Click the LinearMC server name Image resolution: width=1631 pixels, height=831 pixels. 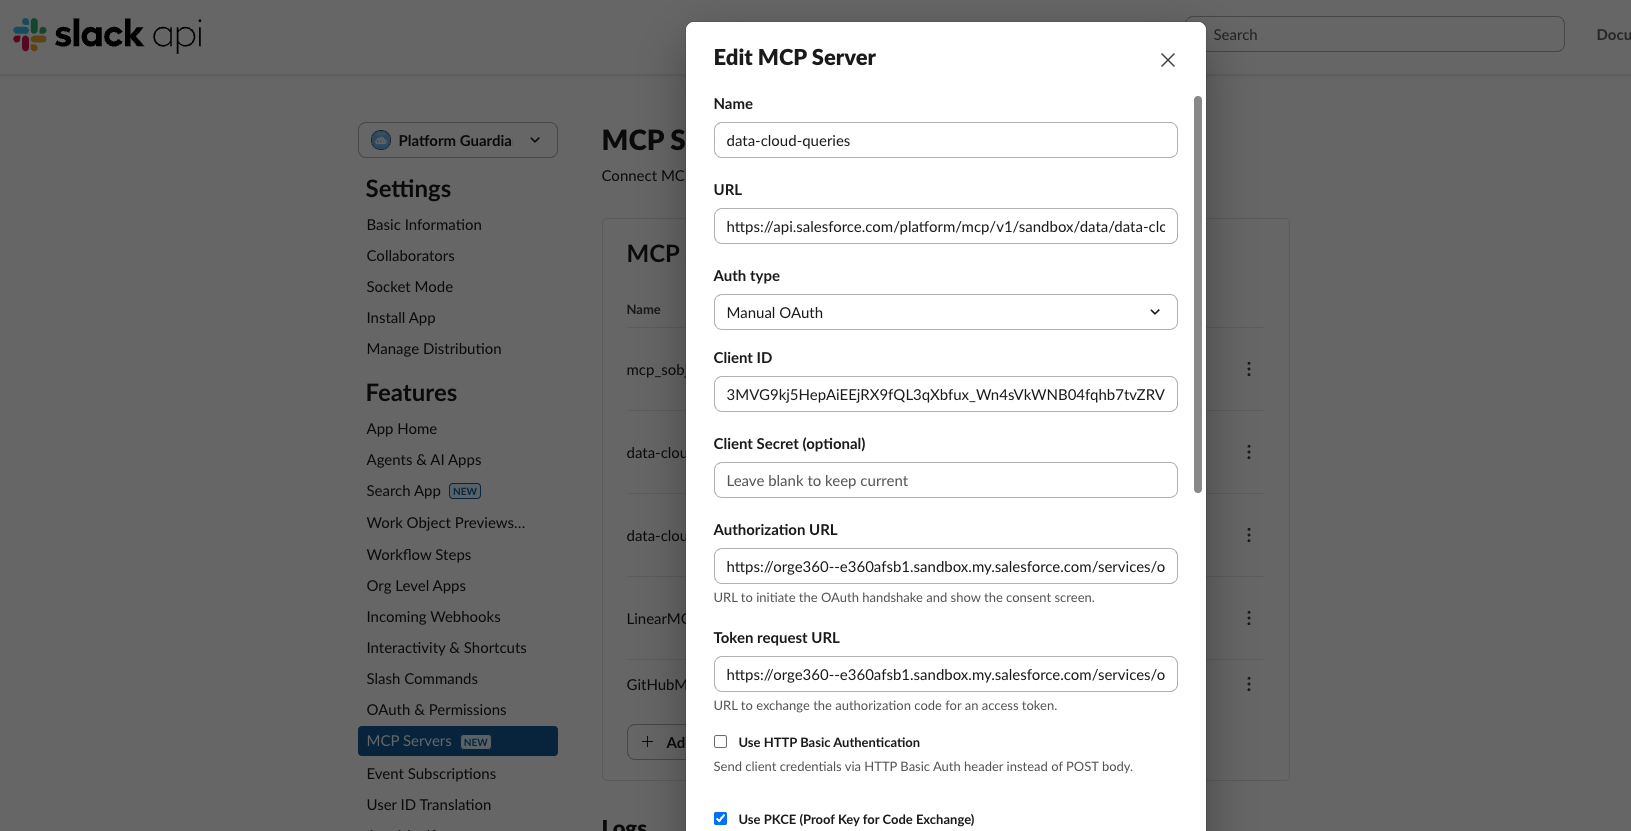656,619
